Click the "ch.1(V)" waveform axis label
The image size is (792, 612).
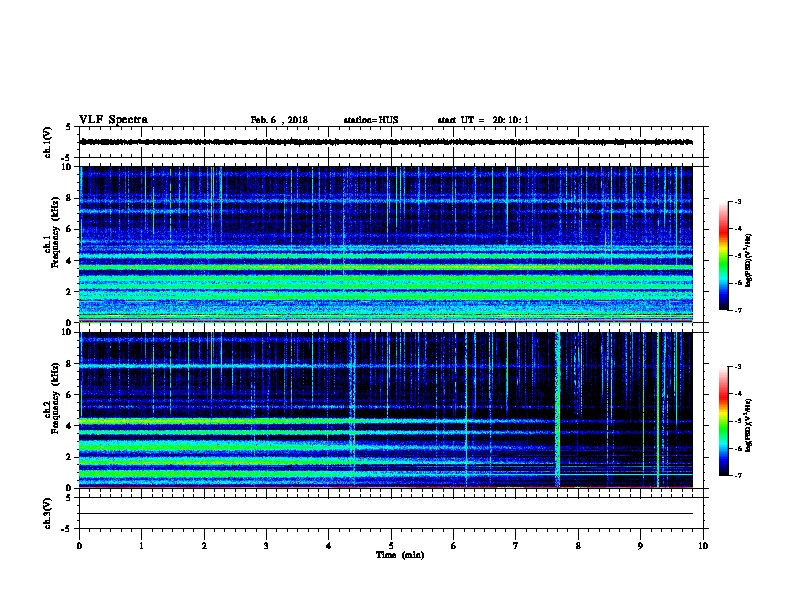click(x=48, y=142)
